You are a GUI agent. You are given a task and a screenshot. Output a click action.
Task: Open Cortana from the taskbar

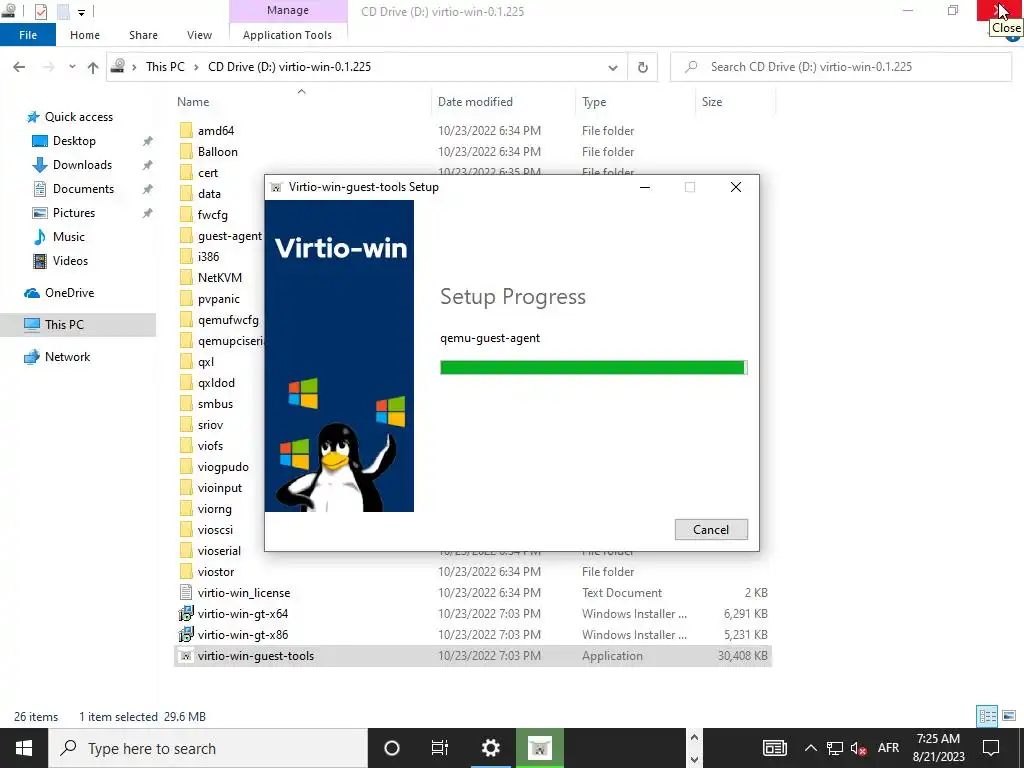(x=392, y=748)
